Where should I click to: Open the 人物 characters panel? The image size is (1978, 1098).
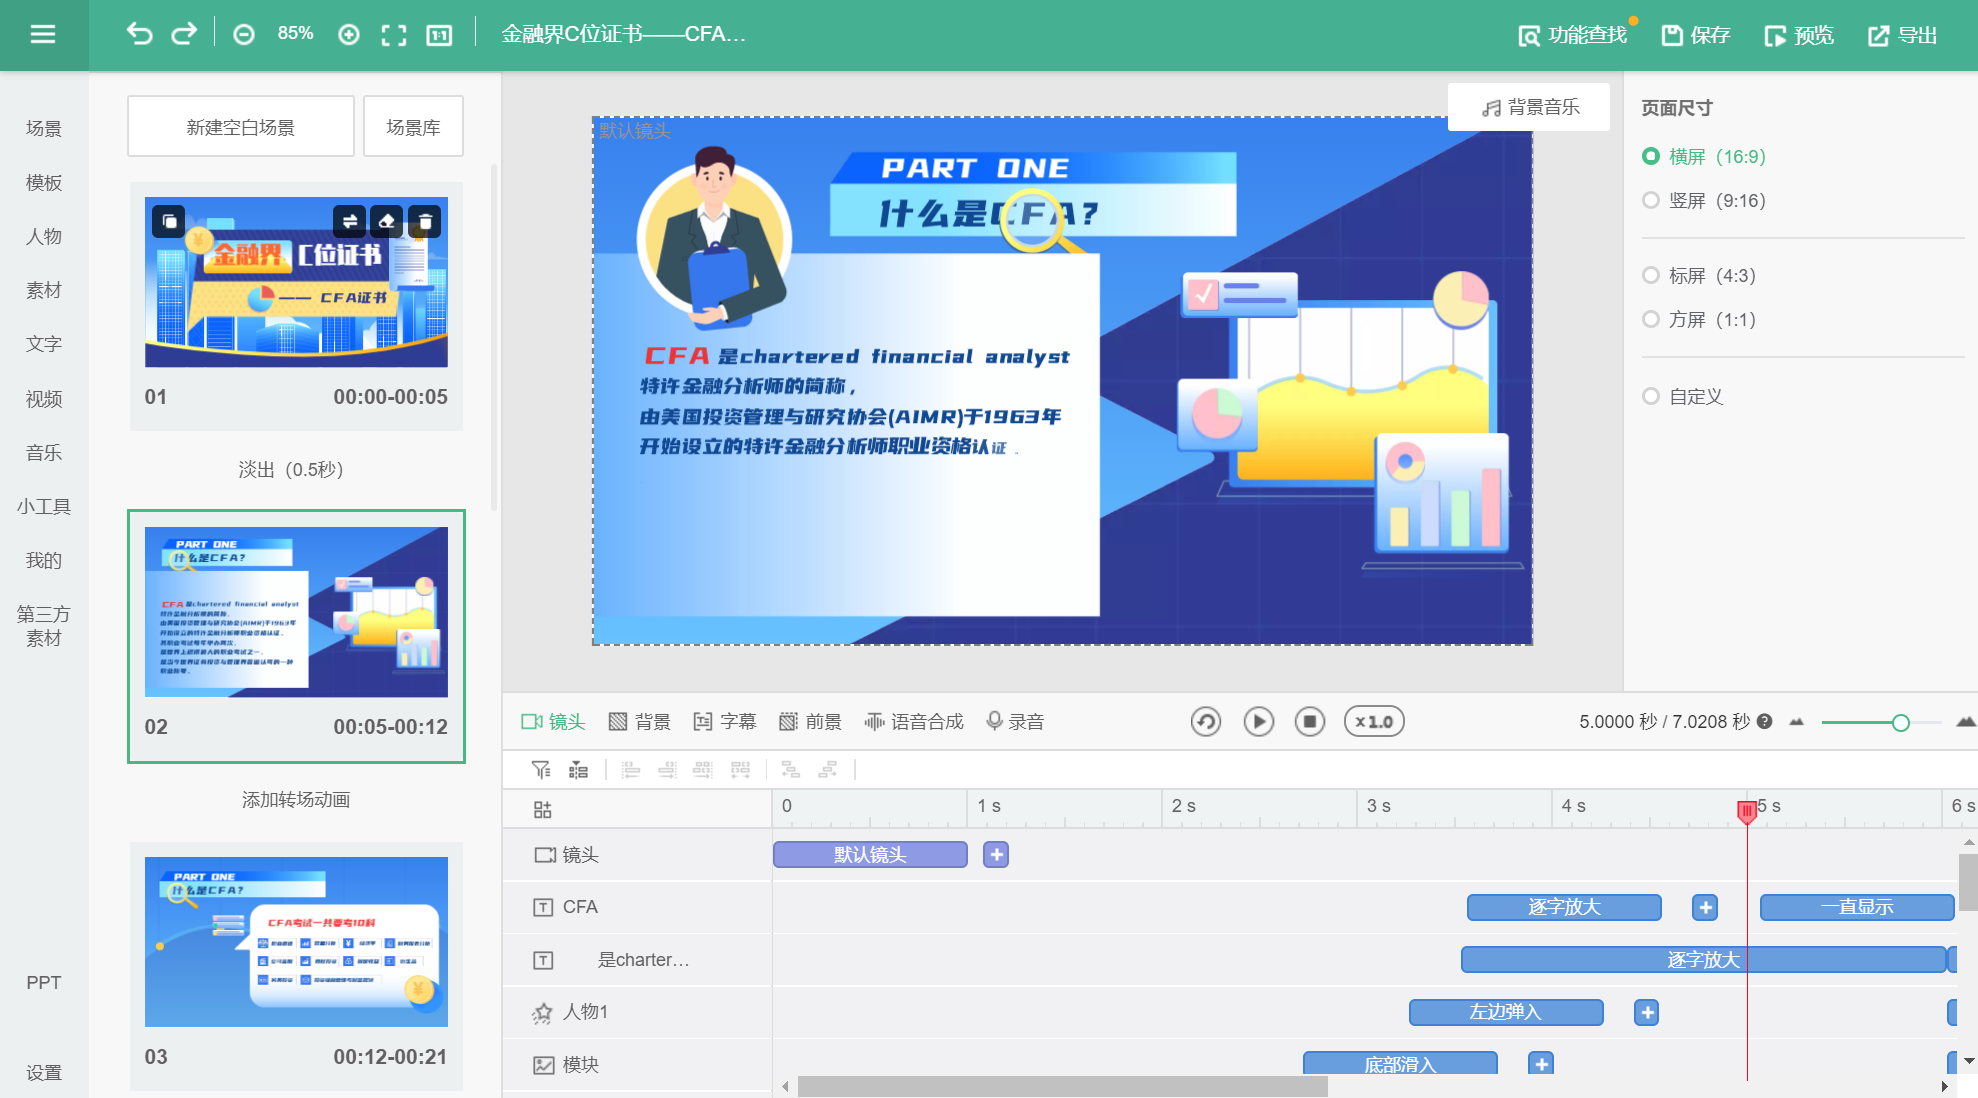click(44, 236)
